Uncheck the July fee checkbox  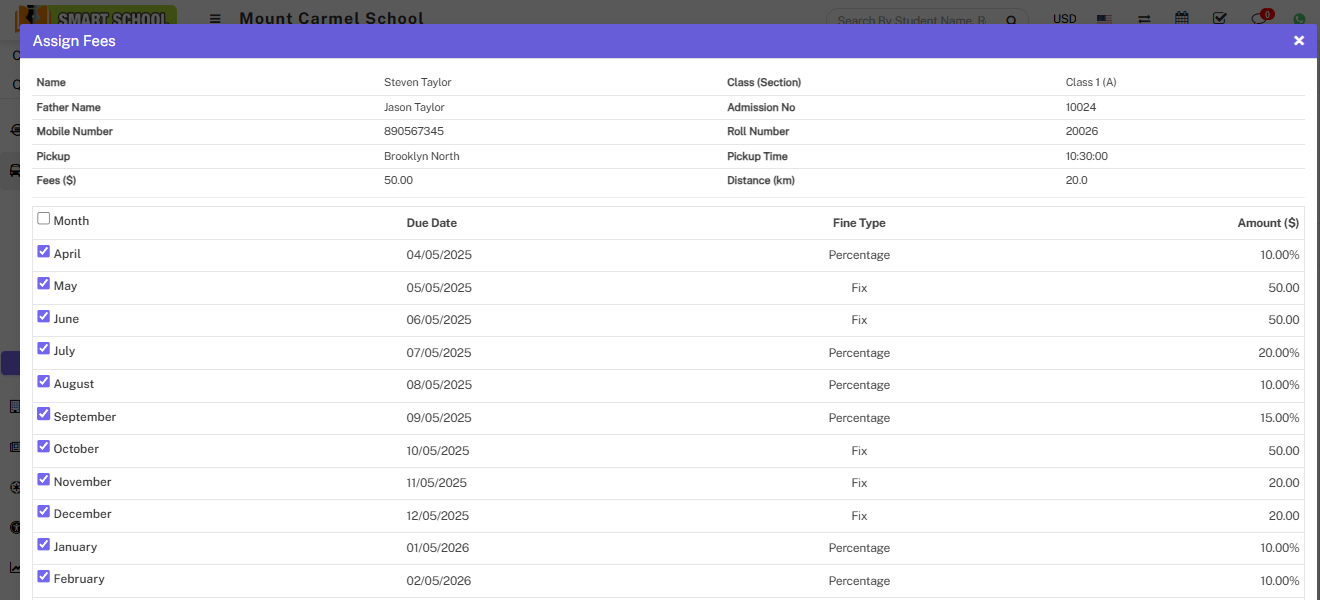click(43, 349)
